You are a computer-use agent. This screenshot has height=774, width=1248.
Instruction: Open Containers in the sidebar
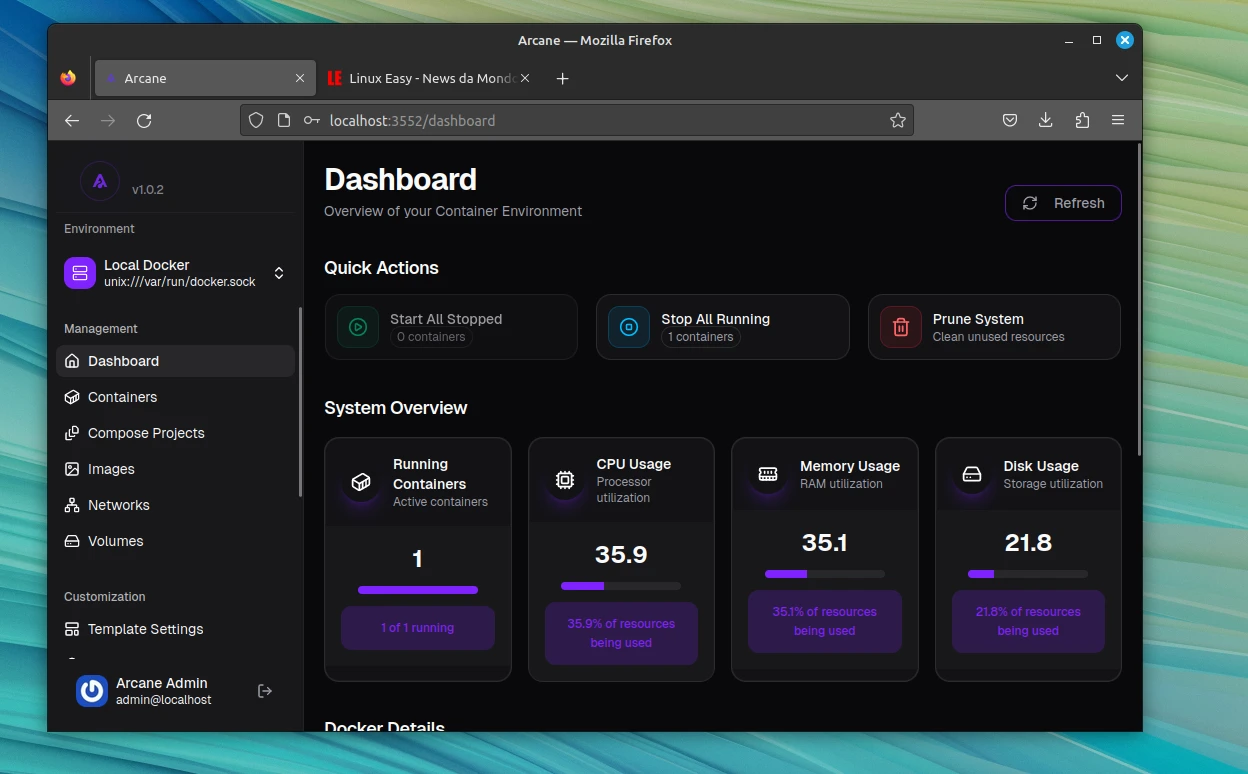click(x=122, y=397)
